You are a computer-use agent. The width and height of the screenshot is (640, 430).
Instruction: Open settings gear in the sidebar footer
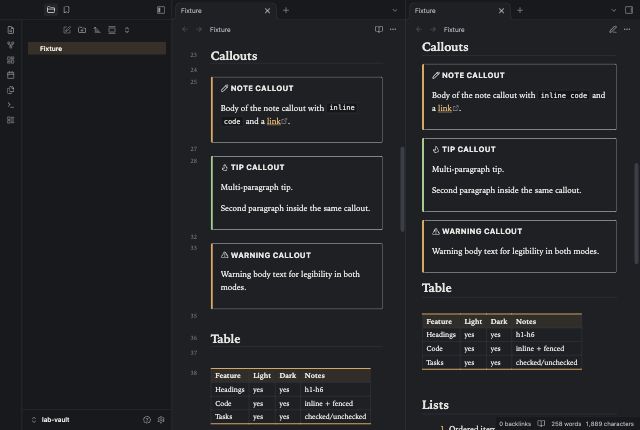(161, 419)
